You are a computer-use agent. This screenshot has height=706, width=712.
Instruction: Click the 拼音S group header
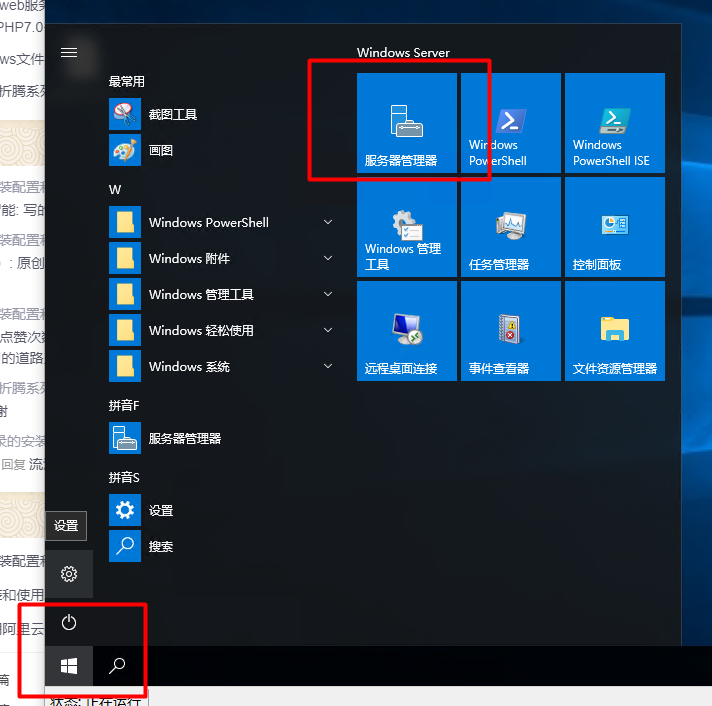(x=124, y=477)
